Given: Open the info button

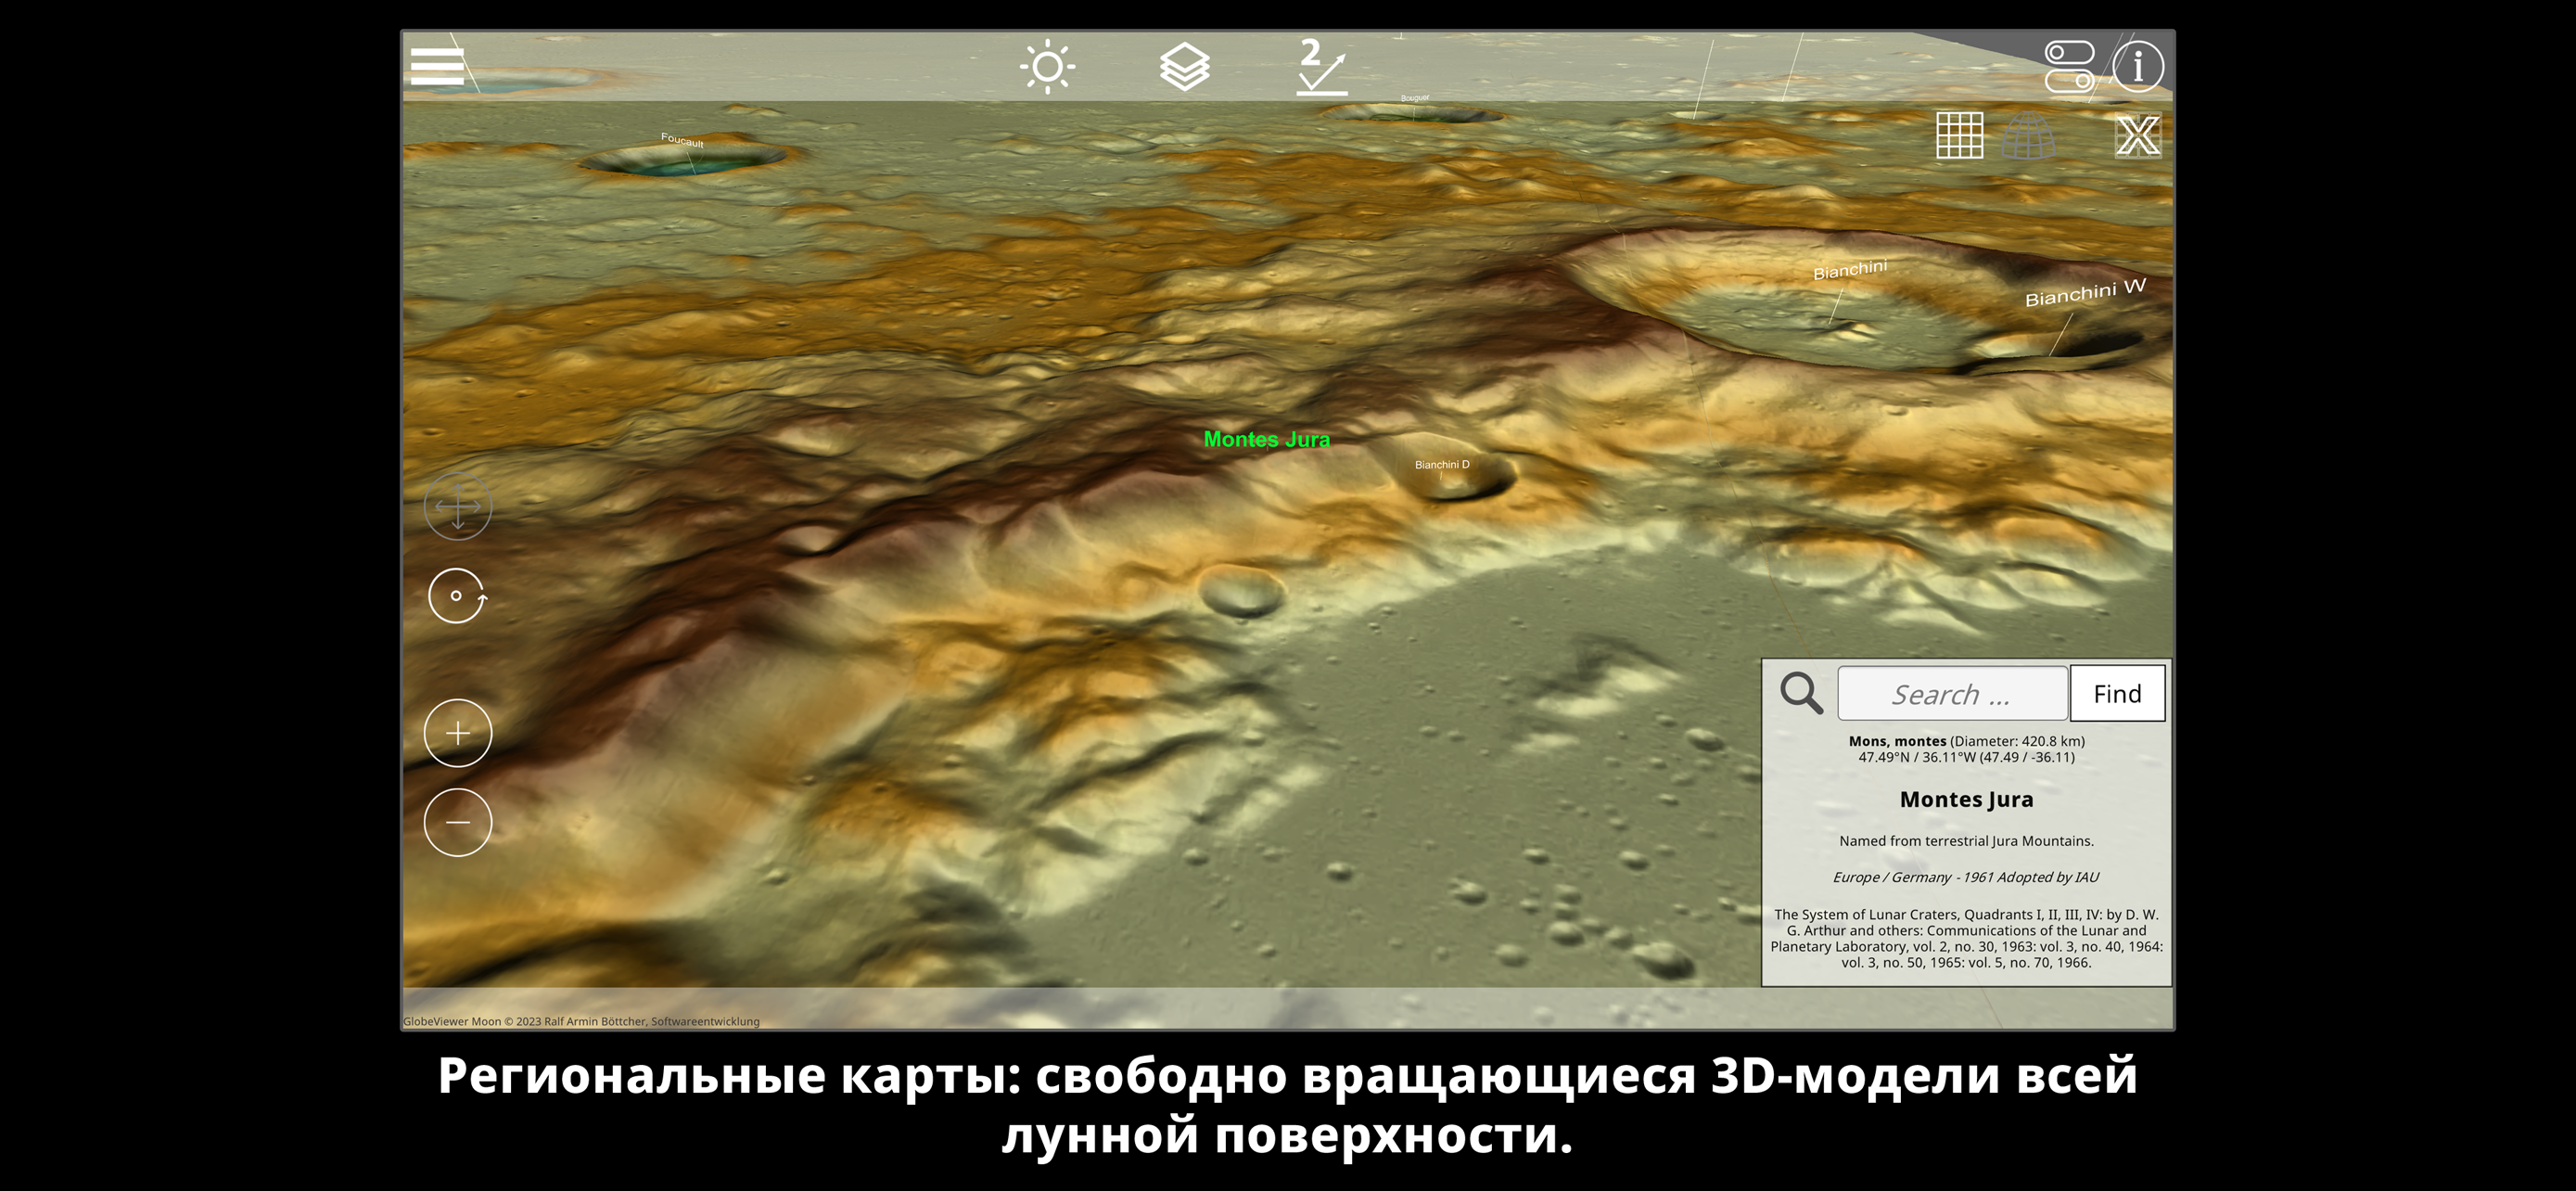Looking at the screenshot, I should pos(2138,67).
